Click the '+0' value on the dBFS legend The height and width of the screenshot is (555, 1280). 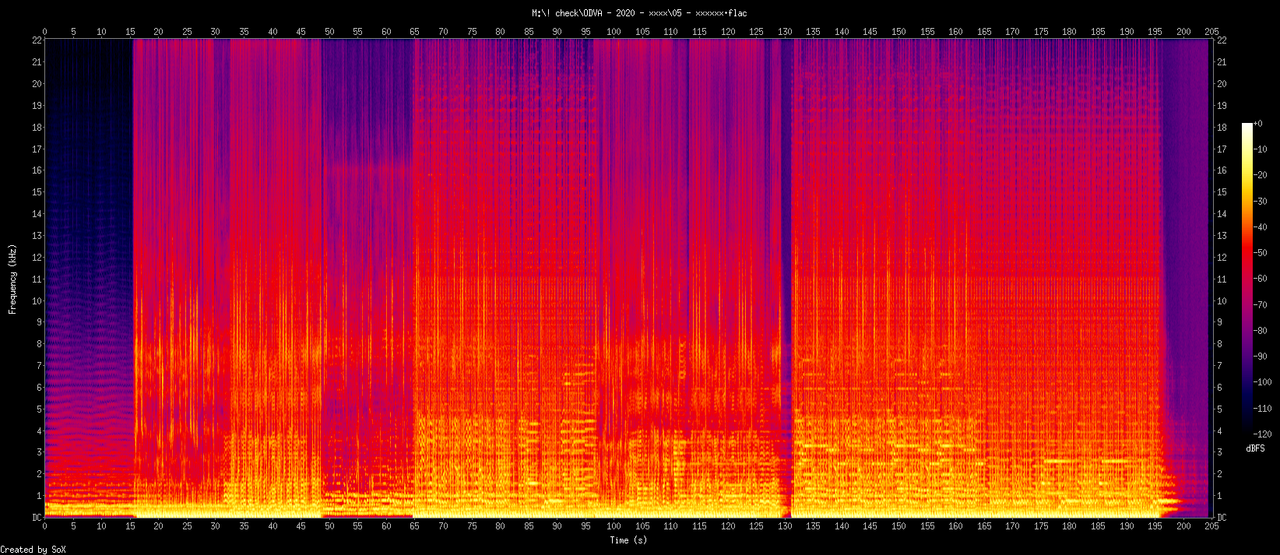coord(1261,123)
